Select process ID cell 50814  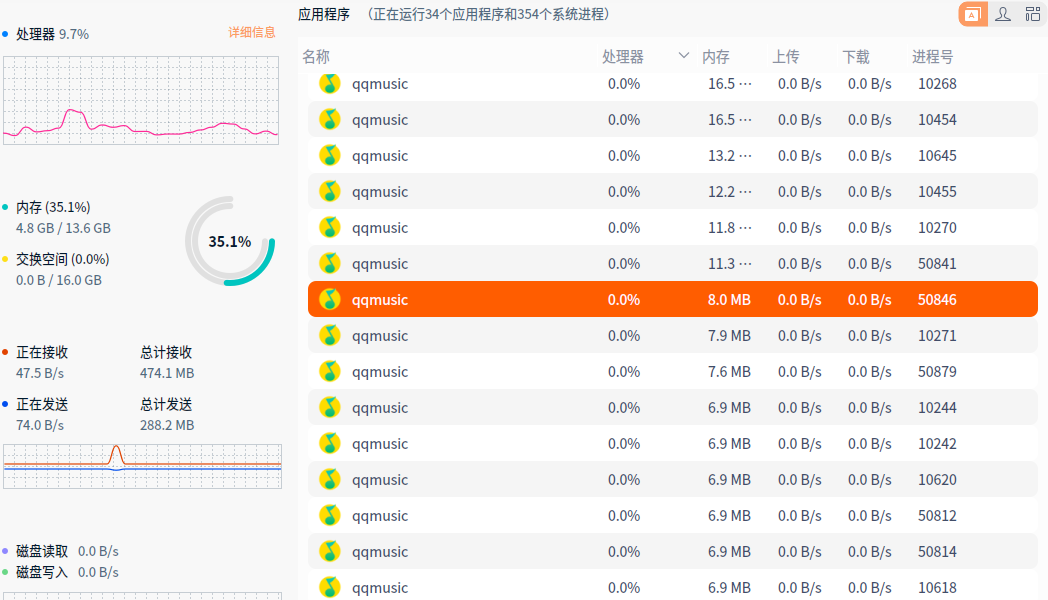click(x=937, y=552)
